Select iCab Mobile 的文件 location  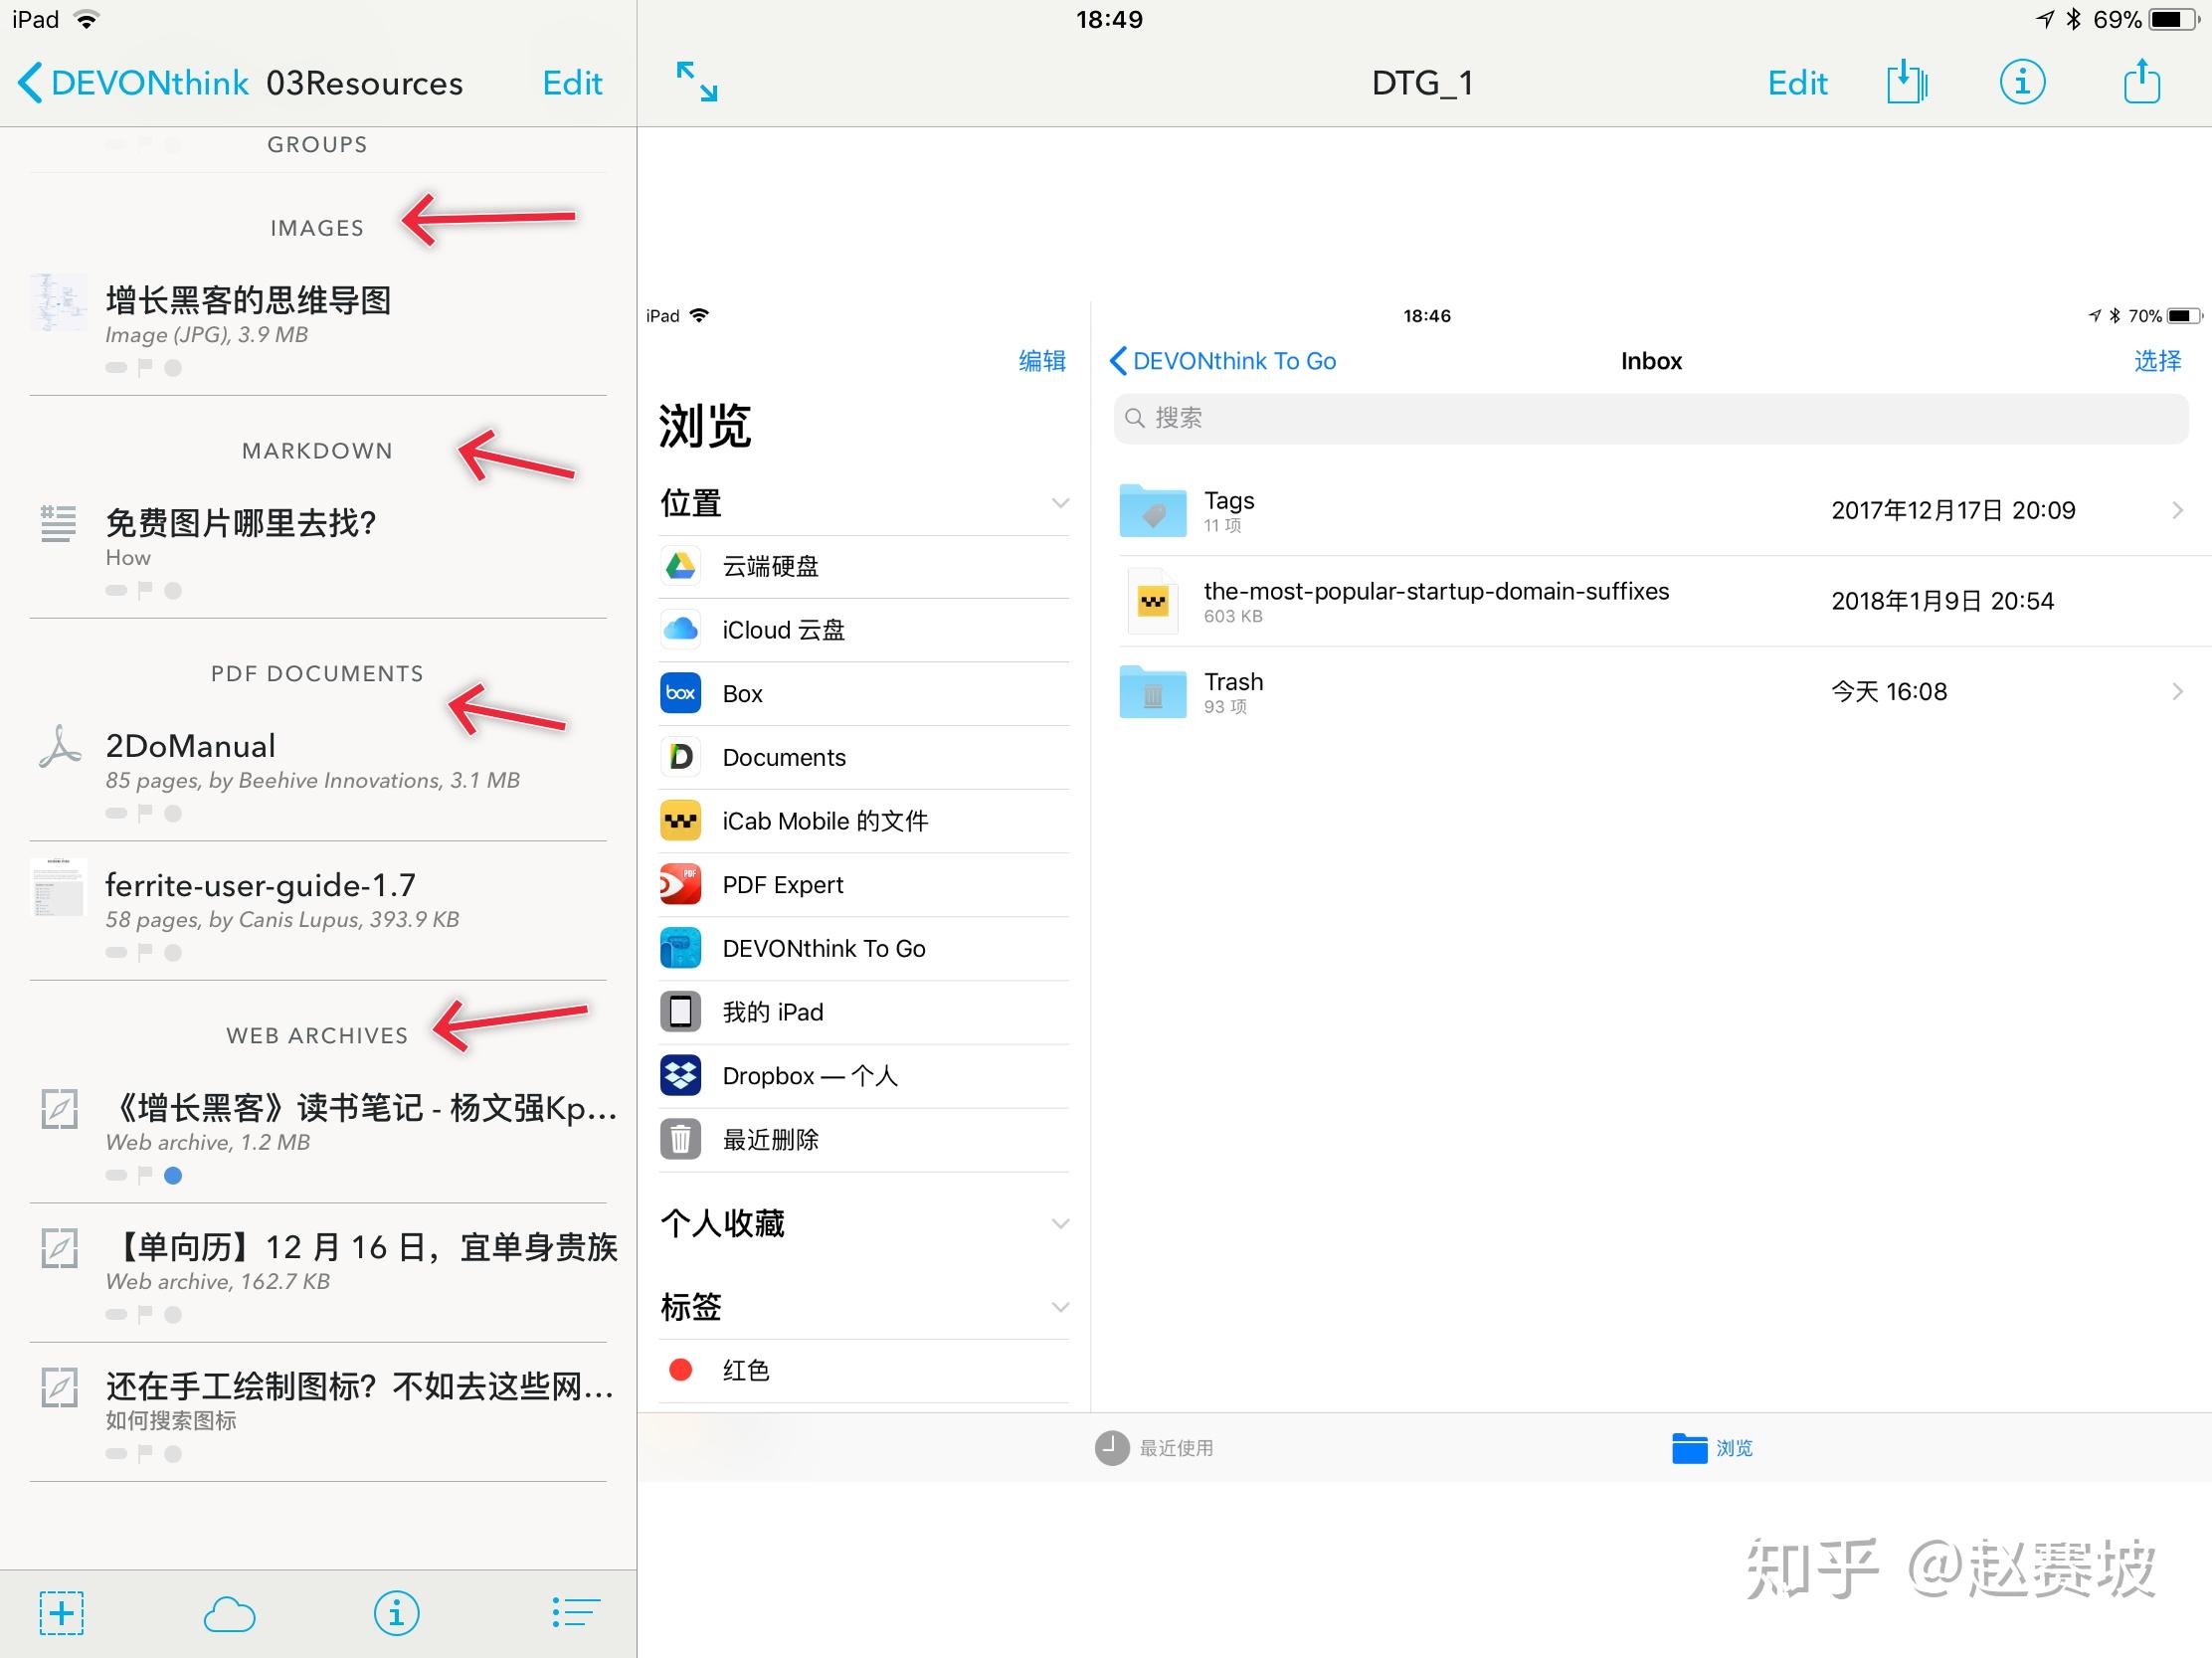[864, 821]
